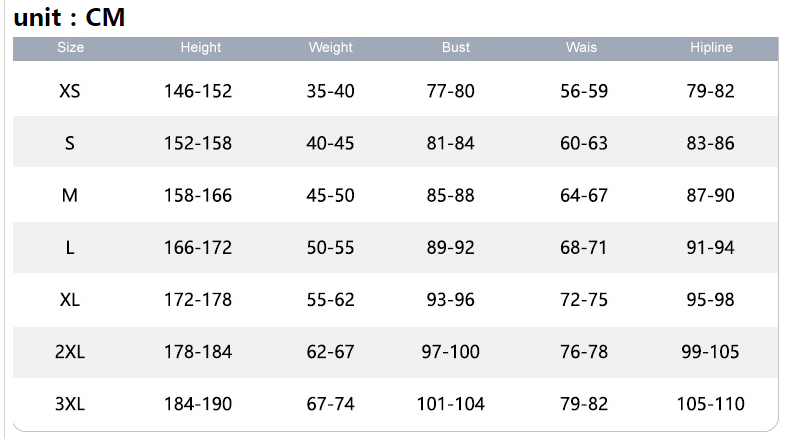Select the M size row label
Viewport: 794px width, 439px height.
70,195
